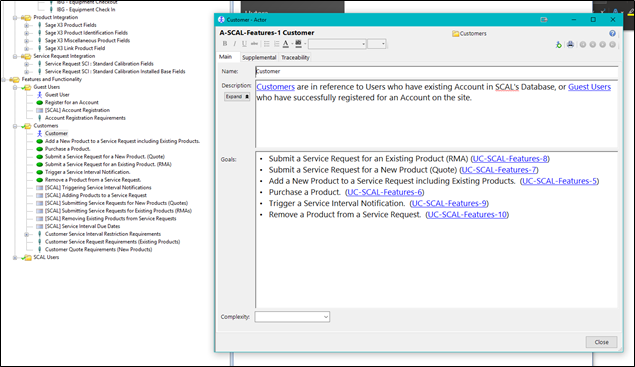Image resolution: width=635 pixels, height=367 pixels.
Task: Click the add-actor green plus icon
Action: tap(559, 45)
